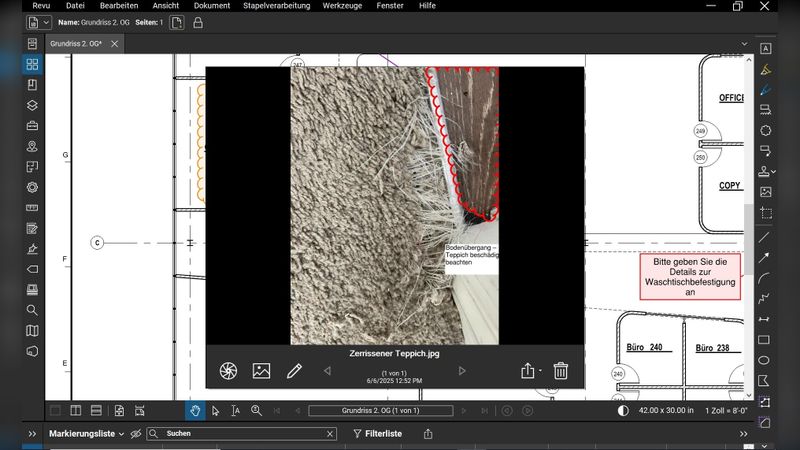The height and width of the screenshot is (450, 800).
Task: Open the Spaces map-pin panel icon
Action: pyautogui.click(x=32, y=146)
